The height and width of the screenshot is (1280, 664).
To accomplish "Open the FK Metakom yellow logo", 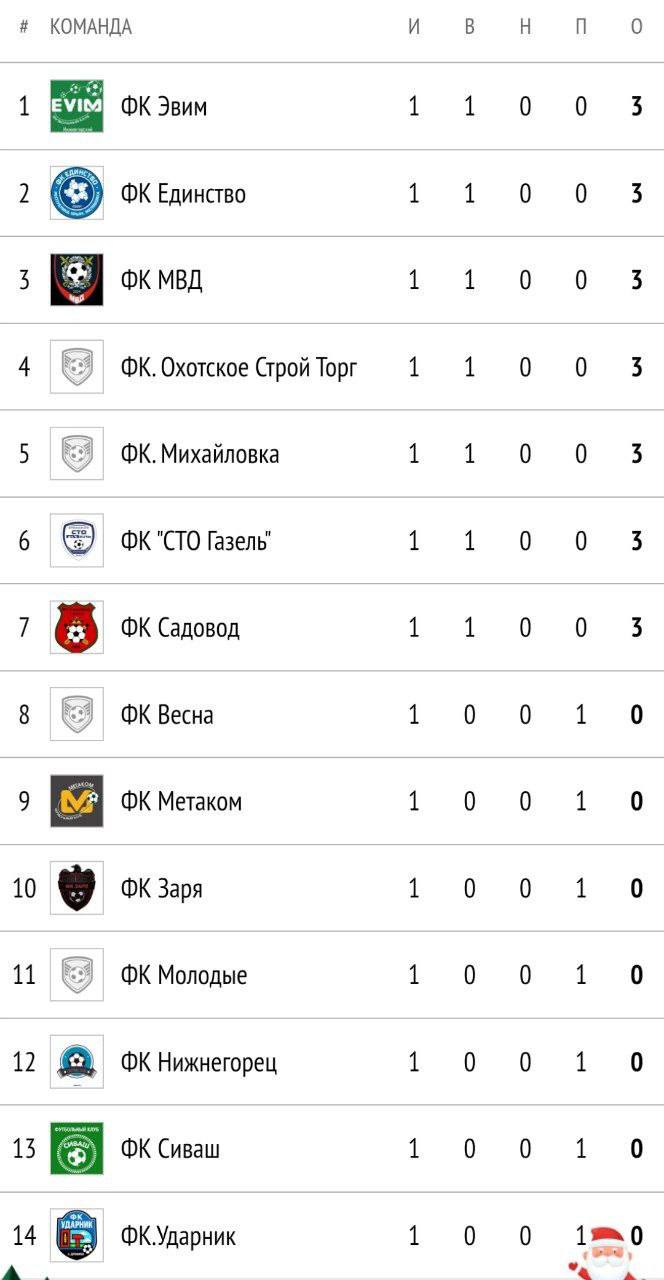I will click(x=77, y=801).
